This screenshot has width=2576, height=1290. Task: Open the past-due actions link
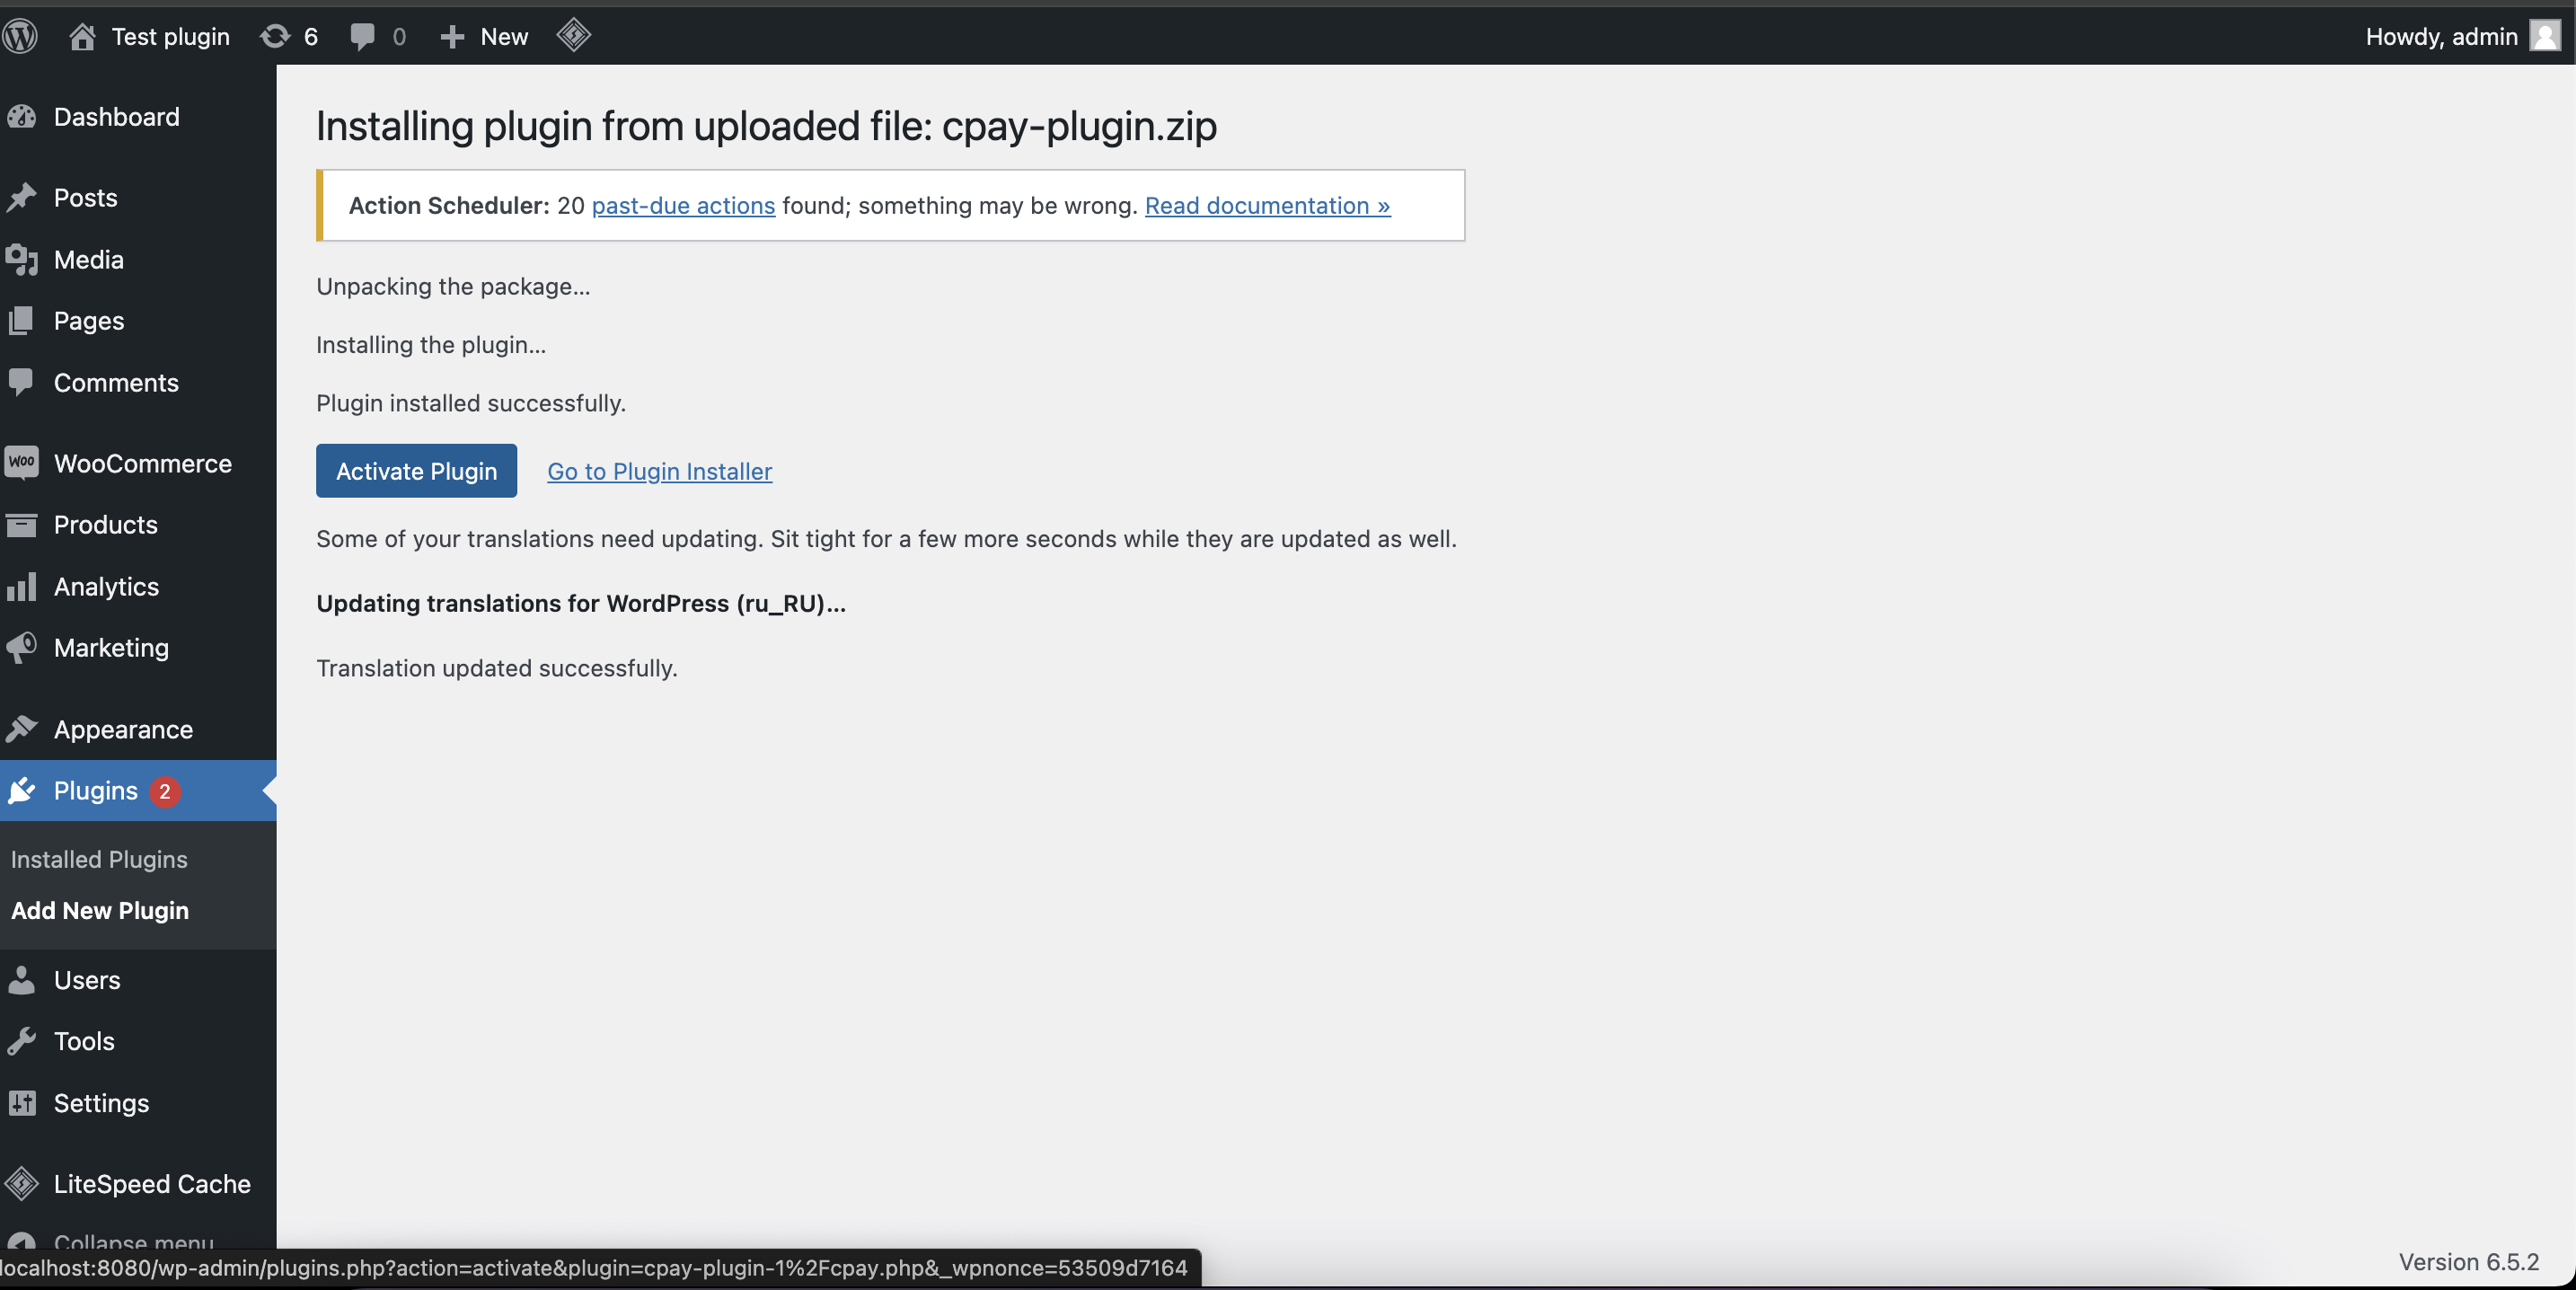coord(683,205)
